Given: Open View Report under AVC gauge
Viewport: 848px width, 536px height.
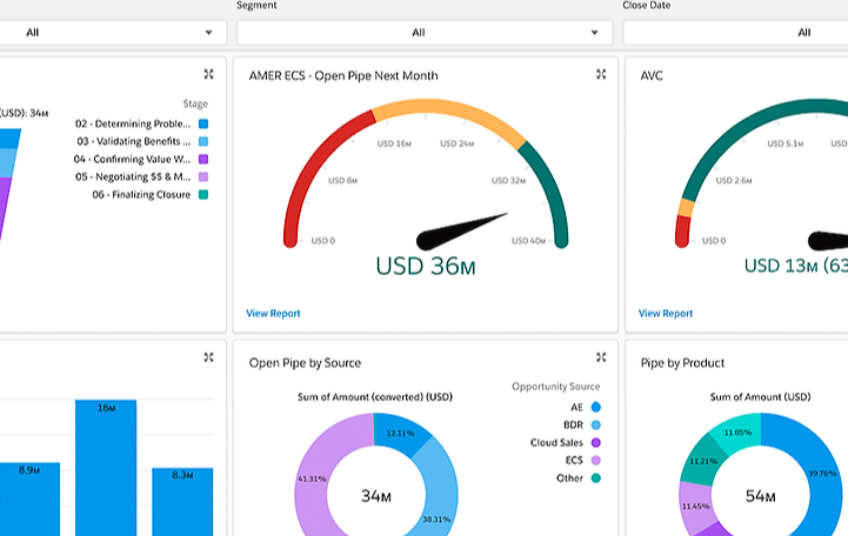Looking at the screenshot, I should [665, 313].
